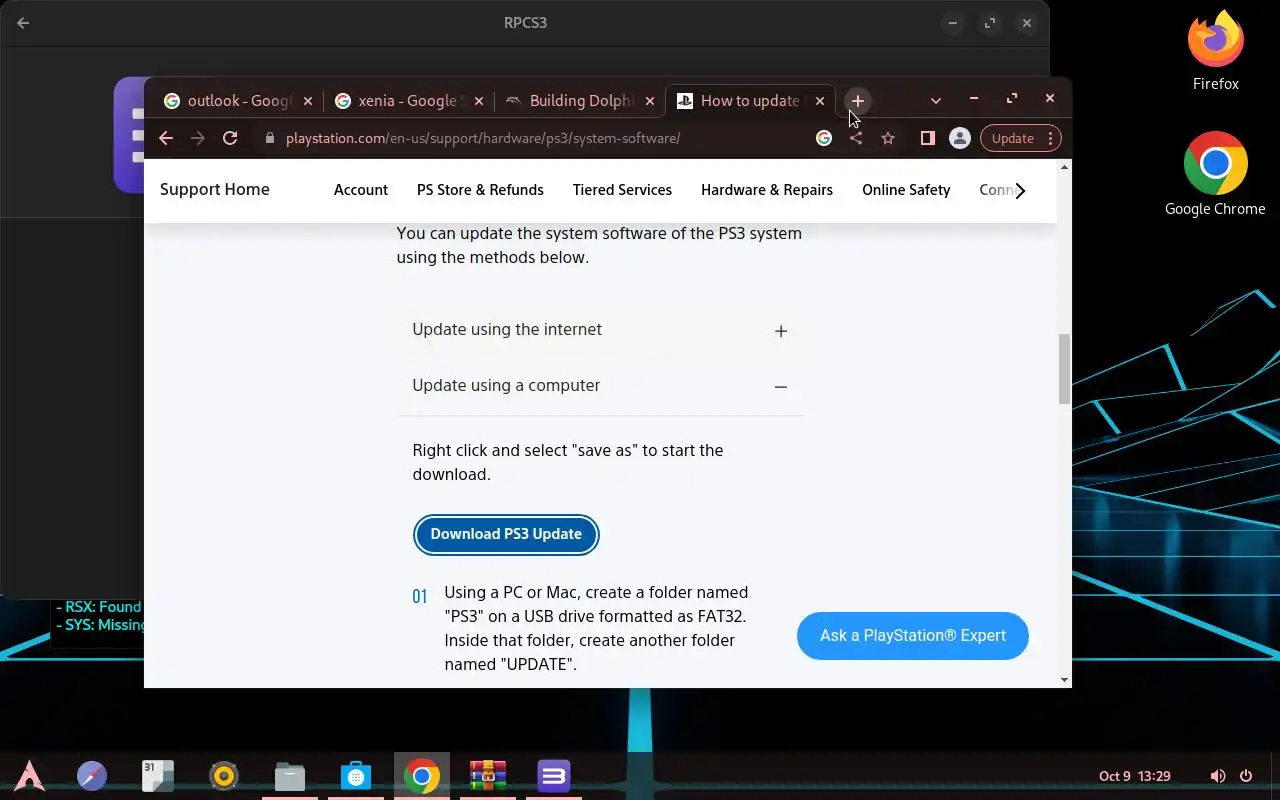Click Chrome icon in the taskbar
The height and width of the screenshot is (800, 1280).
tap(422, 776)
